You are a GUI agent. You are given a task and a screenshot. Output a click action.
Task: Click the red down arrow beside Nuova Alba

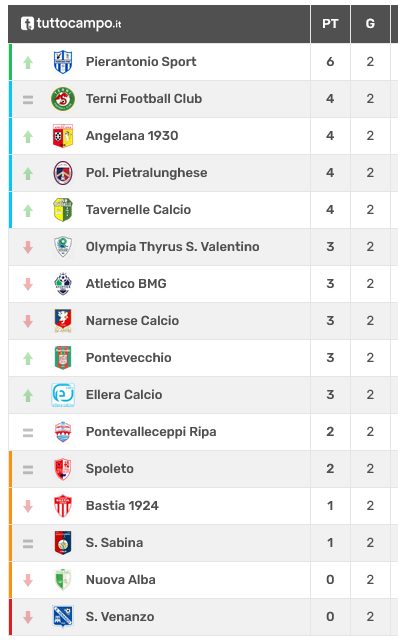point(28,580)
